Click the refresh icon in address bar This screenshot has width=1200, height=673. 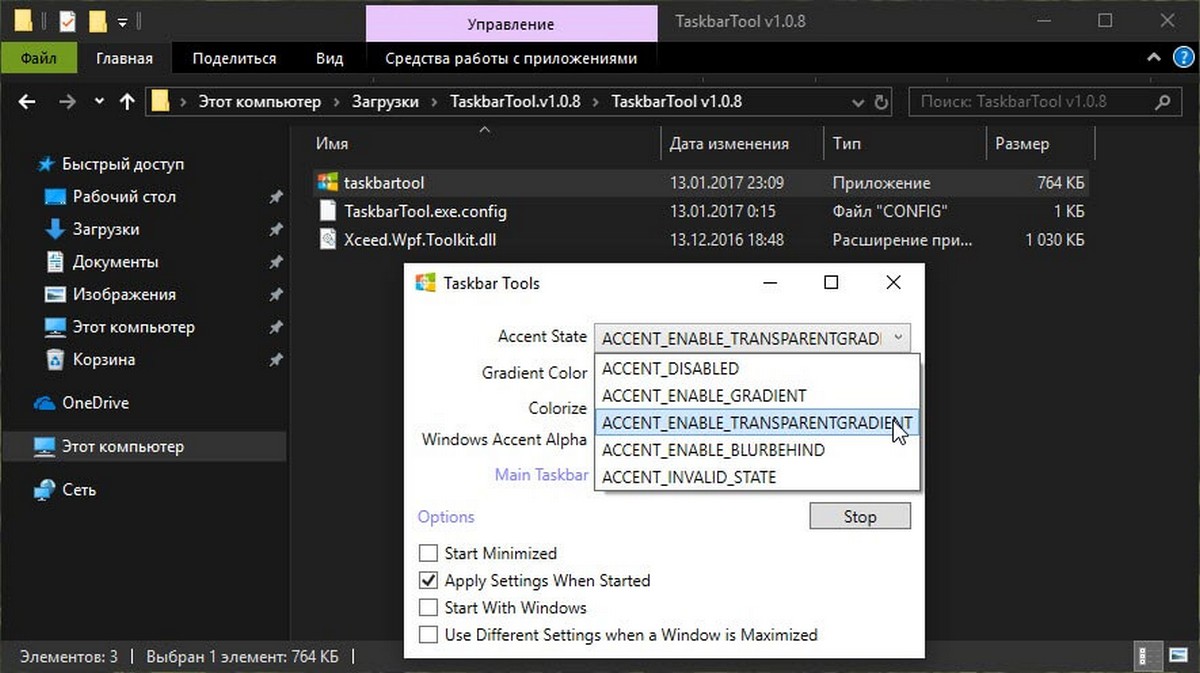click(x=881, y=101)
